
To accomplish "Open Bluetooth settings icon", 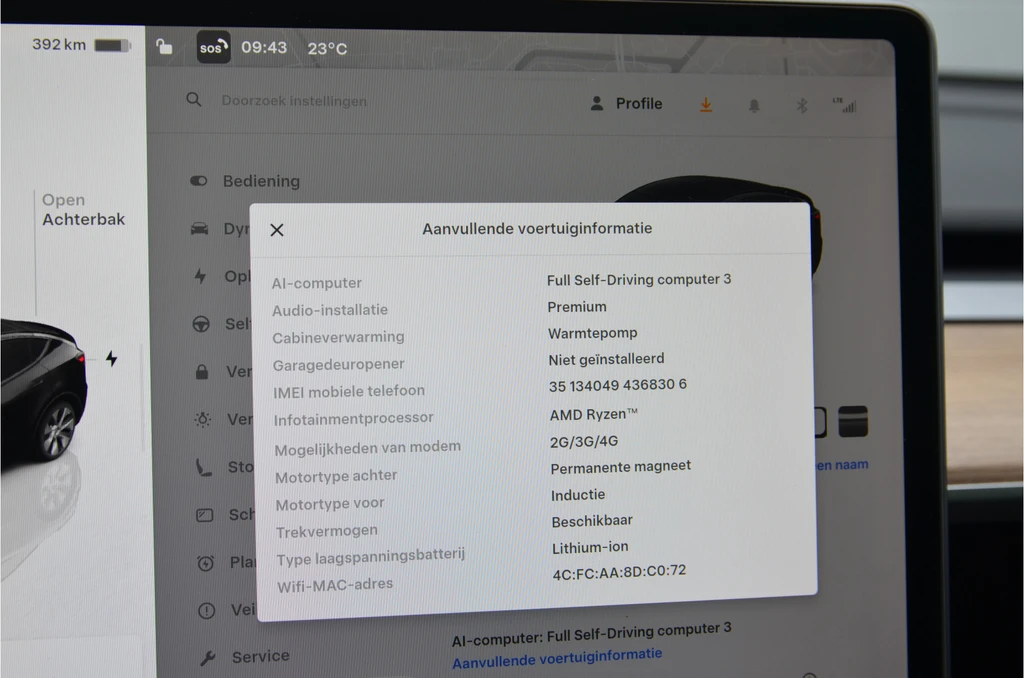I will click(x=802, y=105).
